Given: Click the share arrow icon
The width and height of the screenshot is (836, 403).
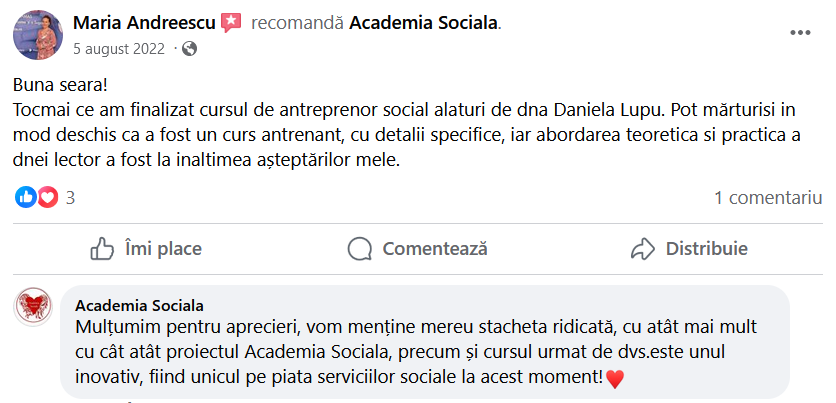Looking at the screenshot, I should click(x=642, y=248).
